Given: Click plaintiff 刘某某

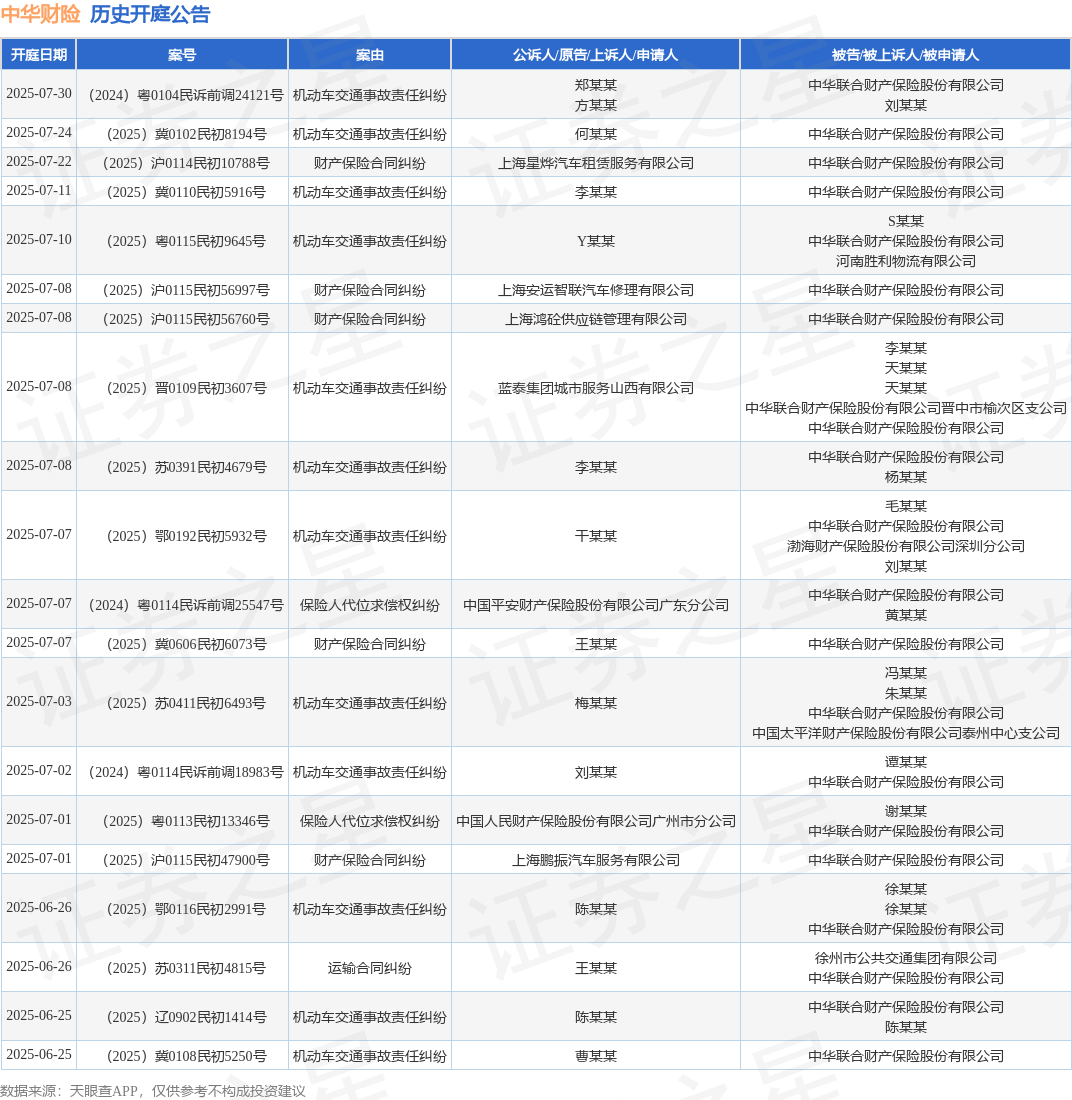Looking at the screenshot, I should pyautogui.click(x=596, y=772).
